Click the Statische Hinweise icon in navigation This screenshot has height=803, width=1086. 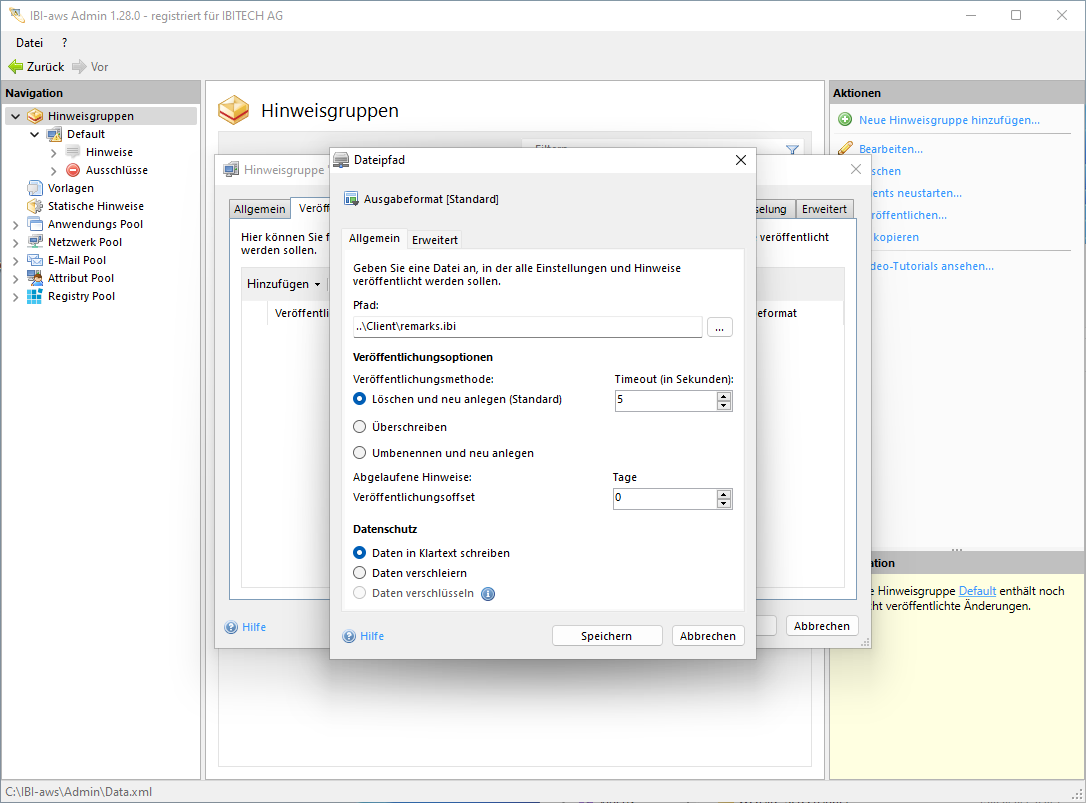(x=35, y=206)
